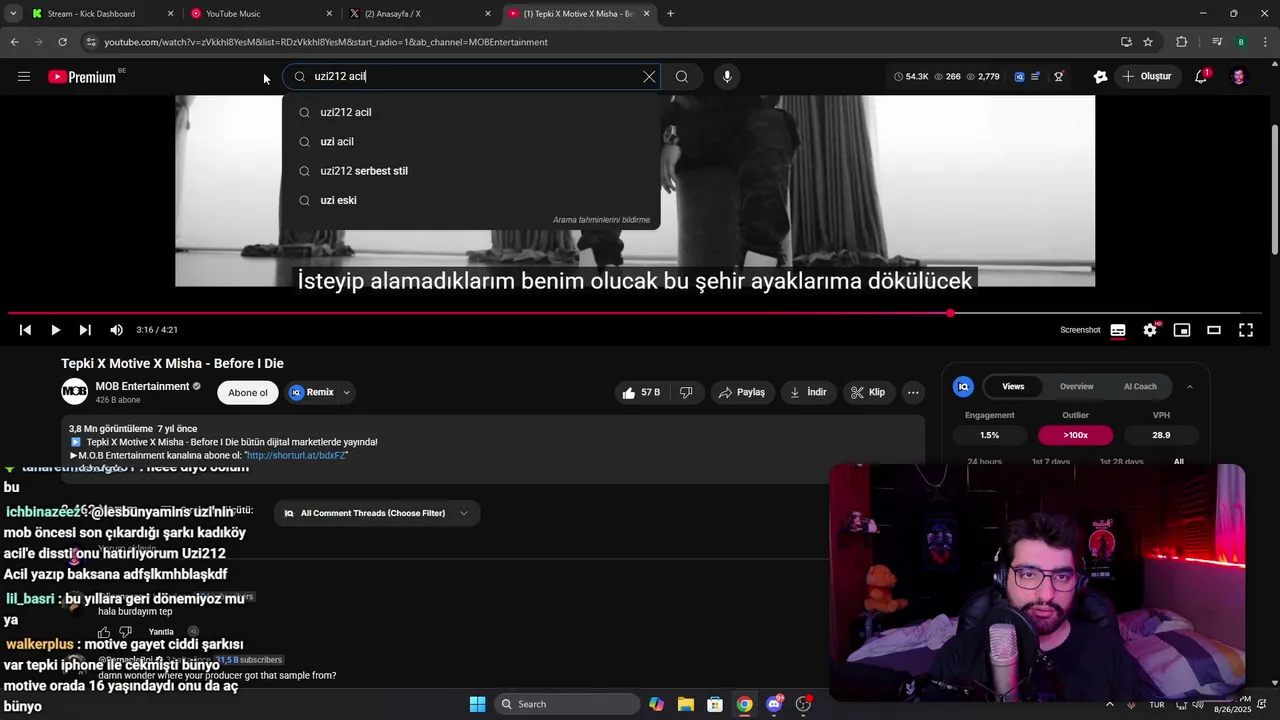1280x720 pixels.
Task: Expand the Remix dropdown arrow
Action: tap(347, 393)
